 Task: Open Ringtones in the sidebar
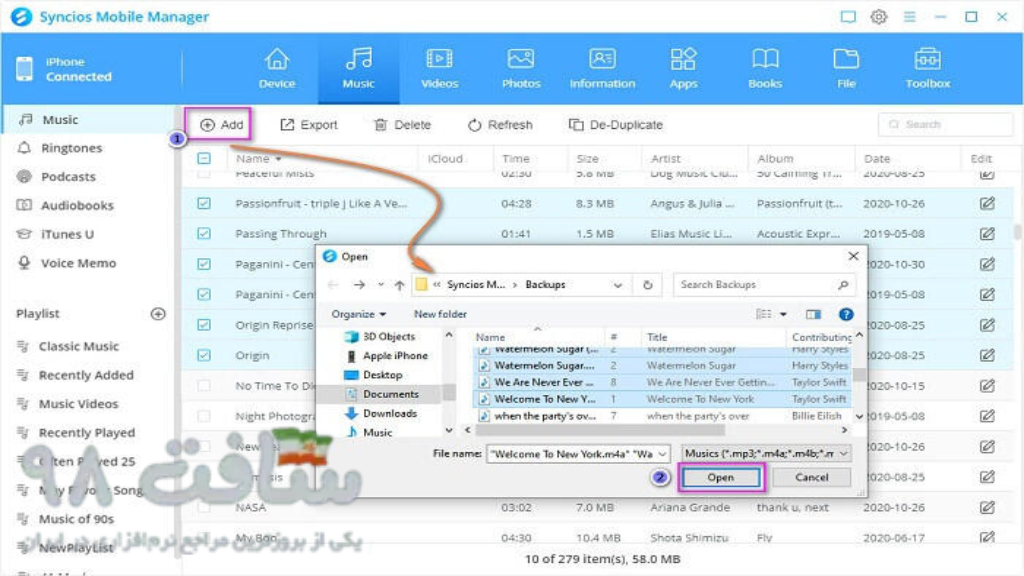pos(71,148)
